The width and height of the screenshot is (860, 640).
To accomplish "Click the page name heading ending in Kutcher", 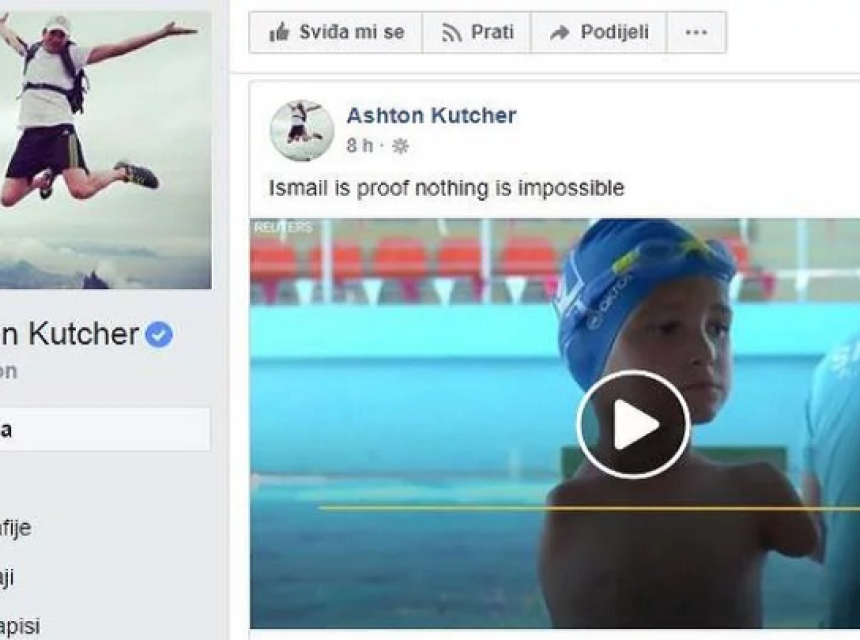I will (x=70, y=333).
